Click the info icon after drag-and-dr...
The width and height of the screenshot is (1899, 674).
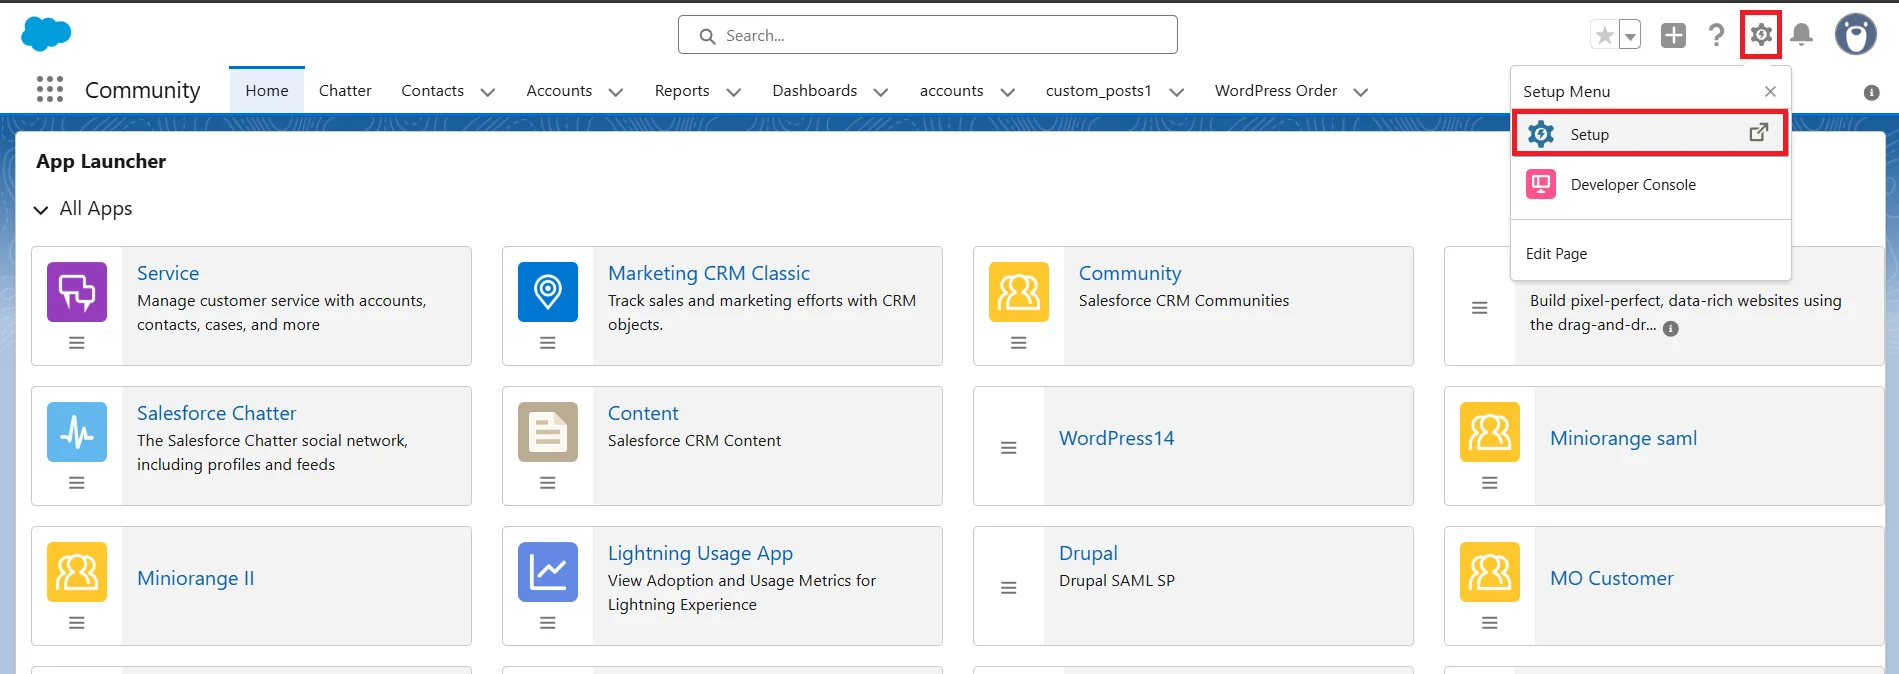pyautogui.click(x=1670, y=328)
